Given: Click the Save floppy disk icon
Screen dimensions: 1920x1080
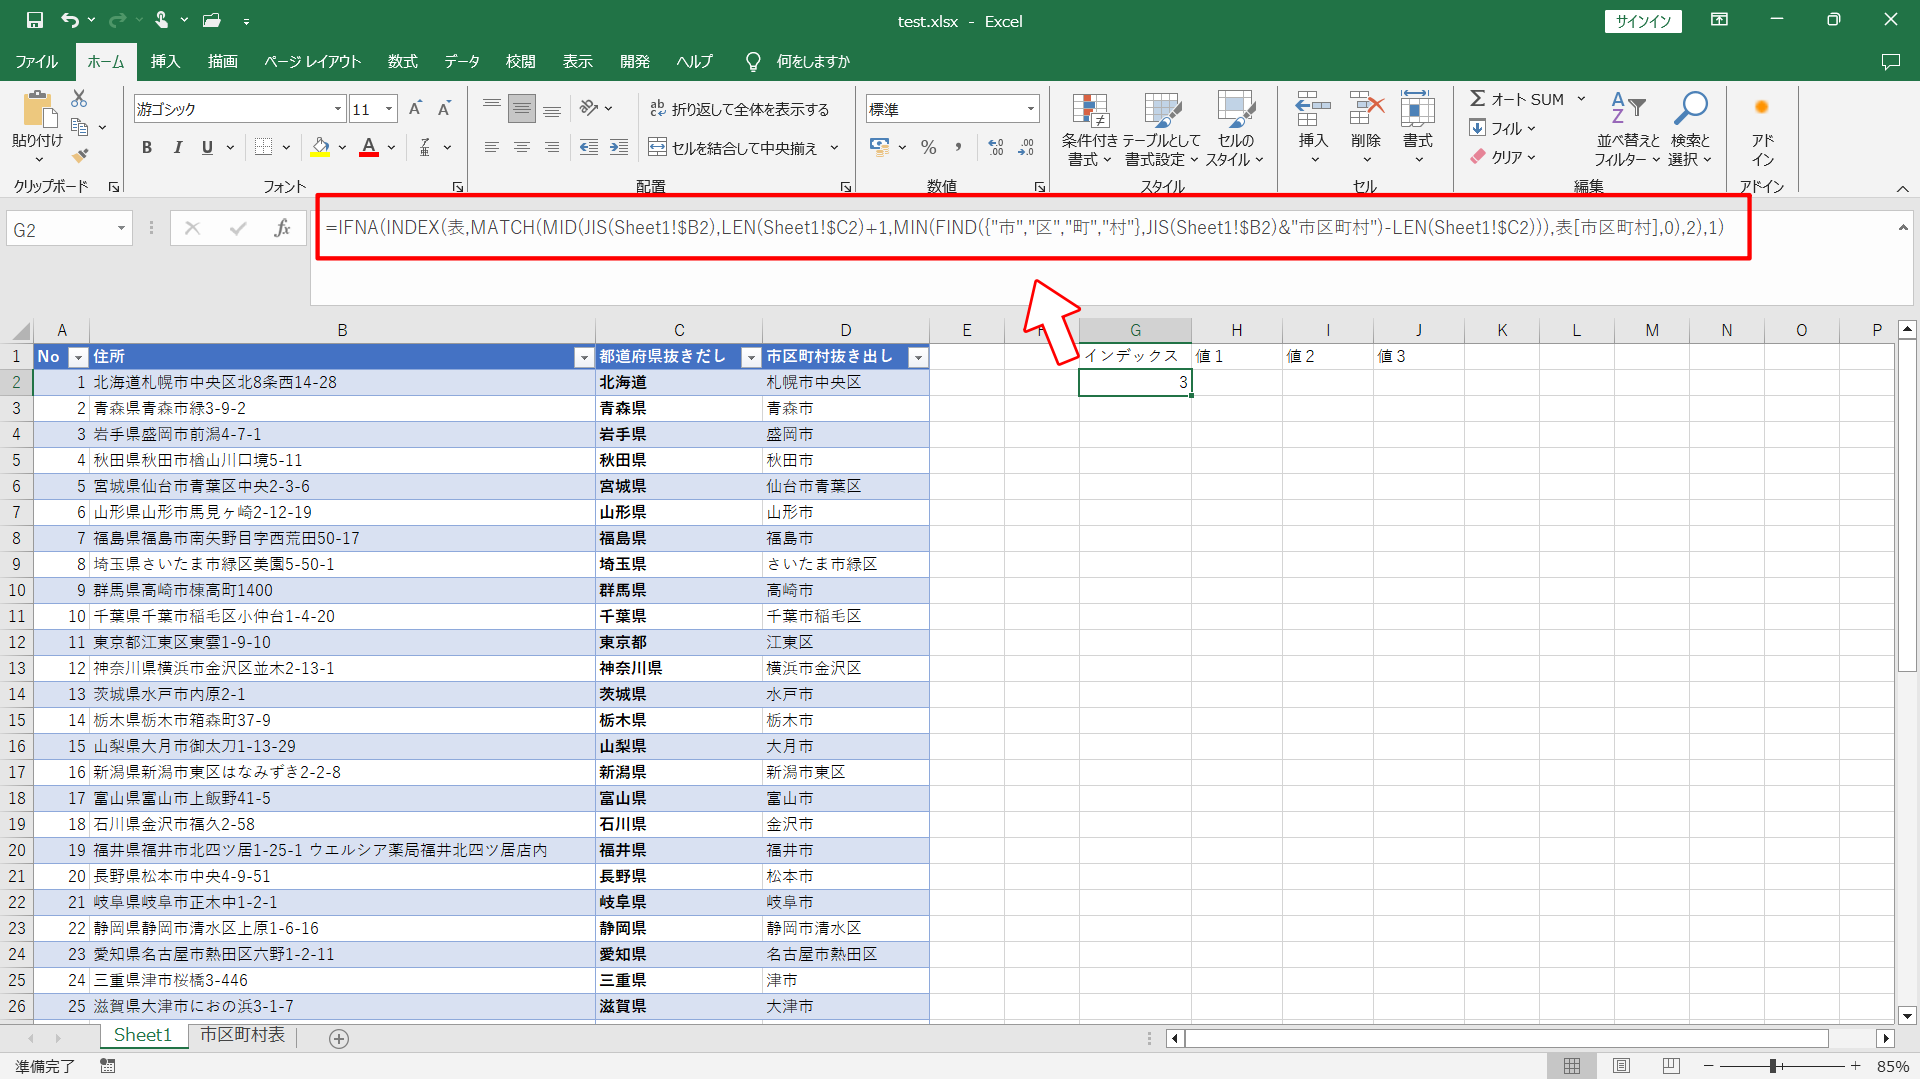Looking at the screenshot, I should 35,20.
